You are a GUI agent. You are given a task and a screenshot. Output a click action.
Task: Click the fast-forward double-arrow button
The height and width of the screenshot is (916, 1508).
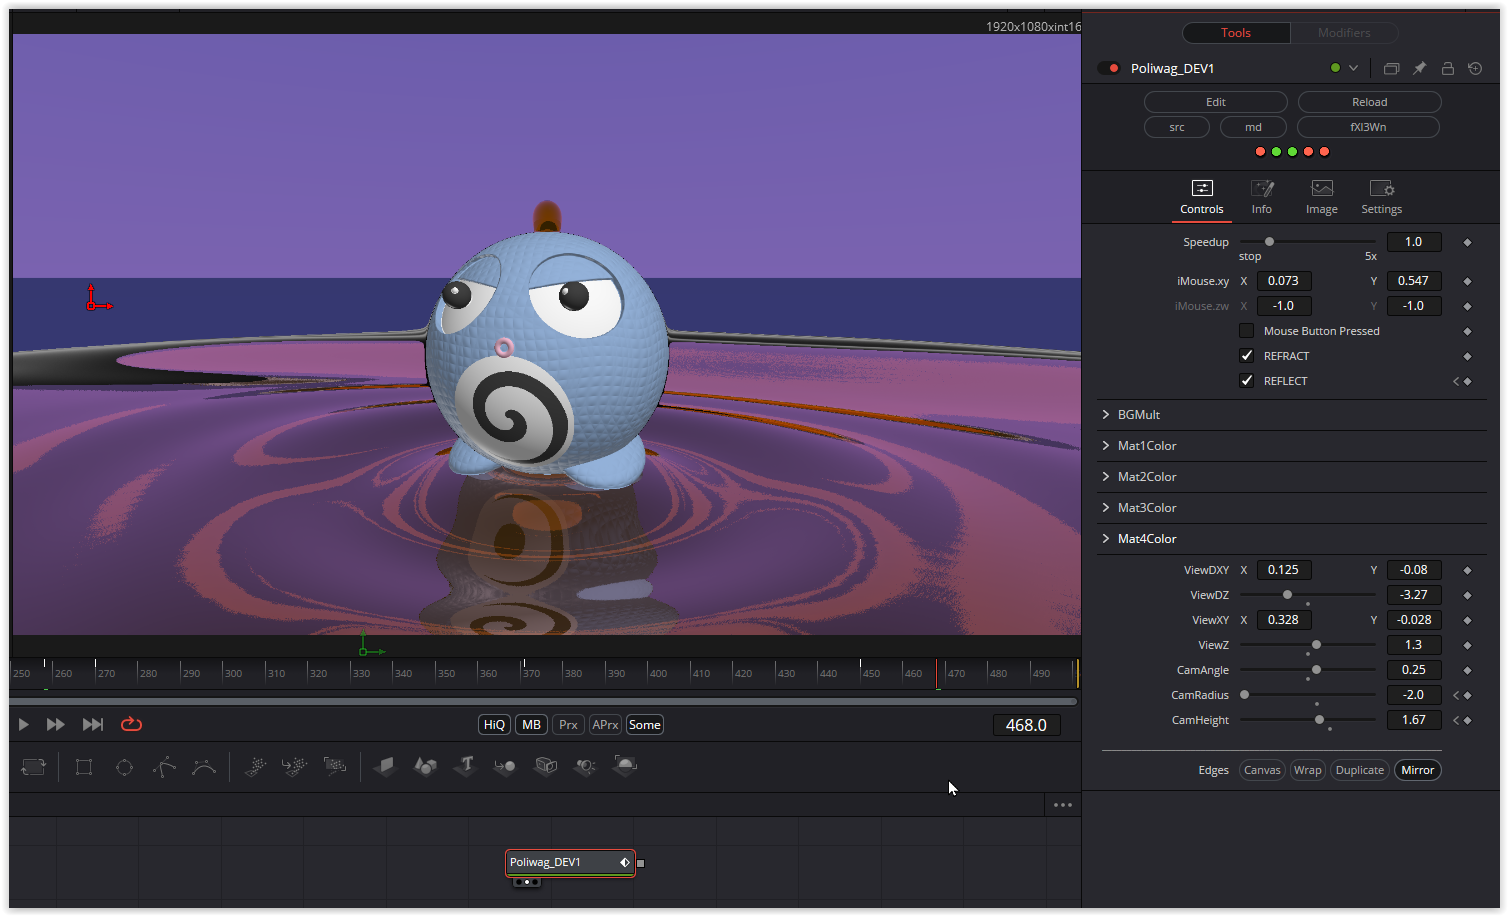(x=56, y=725)
